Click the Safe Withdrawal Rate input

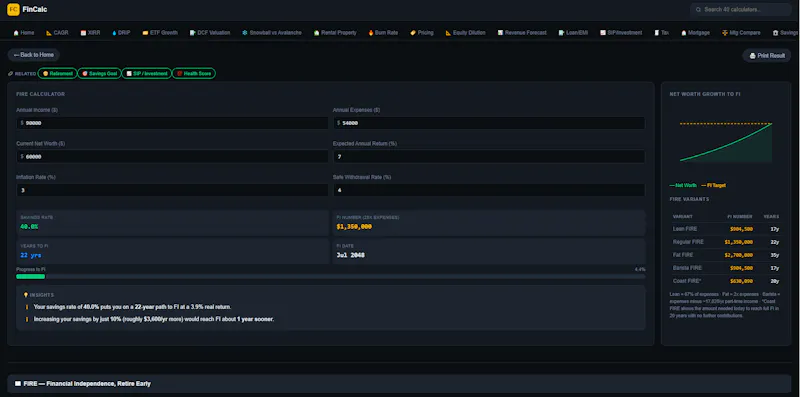tap(489, 190)
